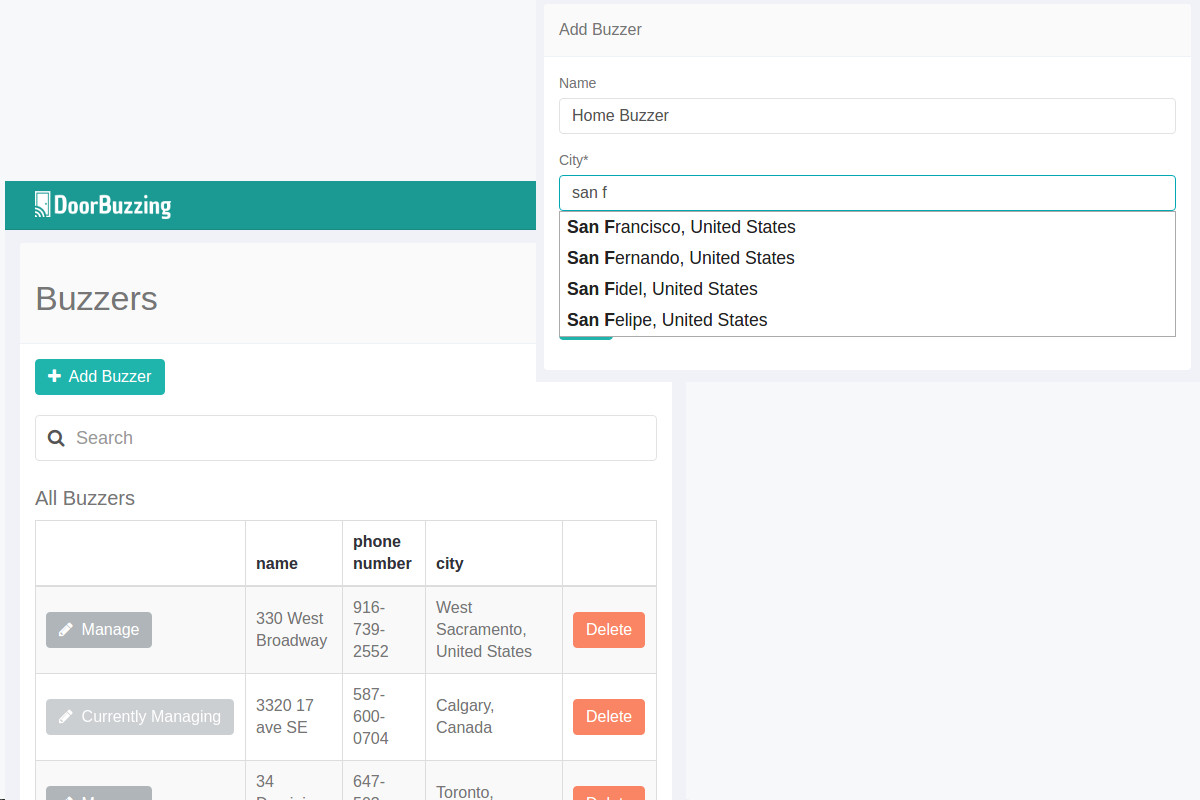Screen dimensions: 1200x800
Task: Manage the 330 West Broadway buzzer
Action: [99, 630]
